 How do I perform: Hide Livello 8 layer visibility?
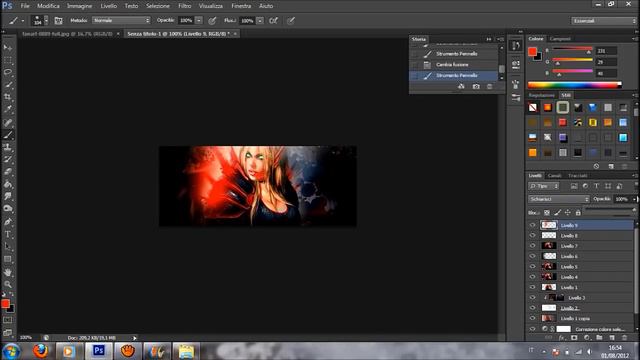click(x=532, y=236)
